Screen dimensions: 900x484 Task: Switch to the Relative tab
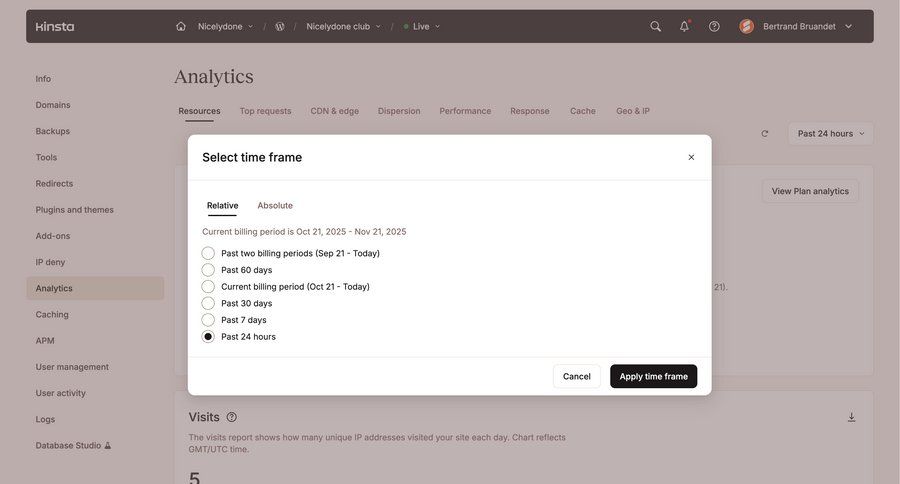223,206
